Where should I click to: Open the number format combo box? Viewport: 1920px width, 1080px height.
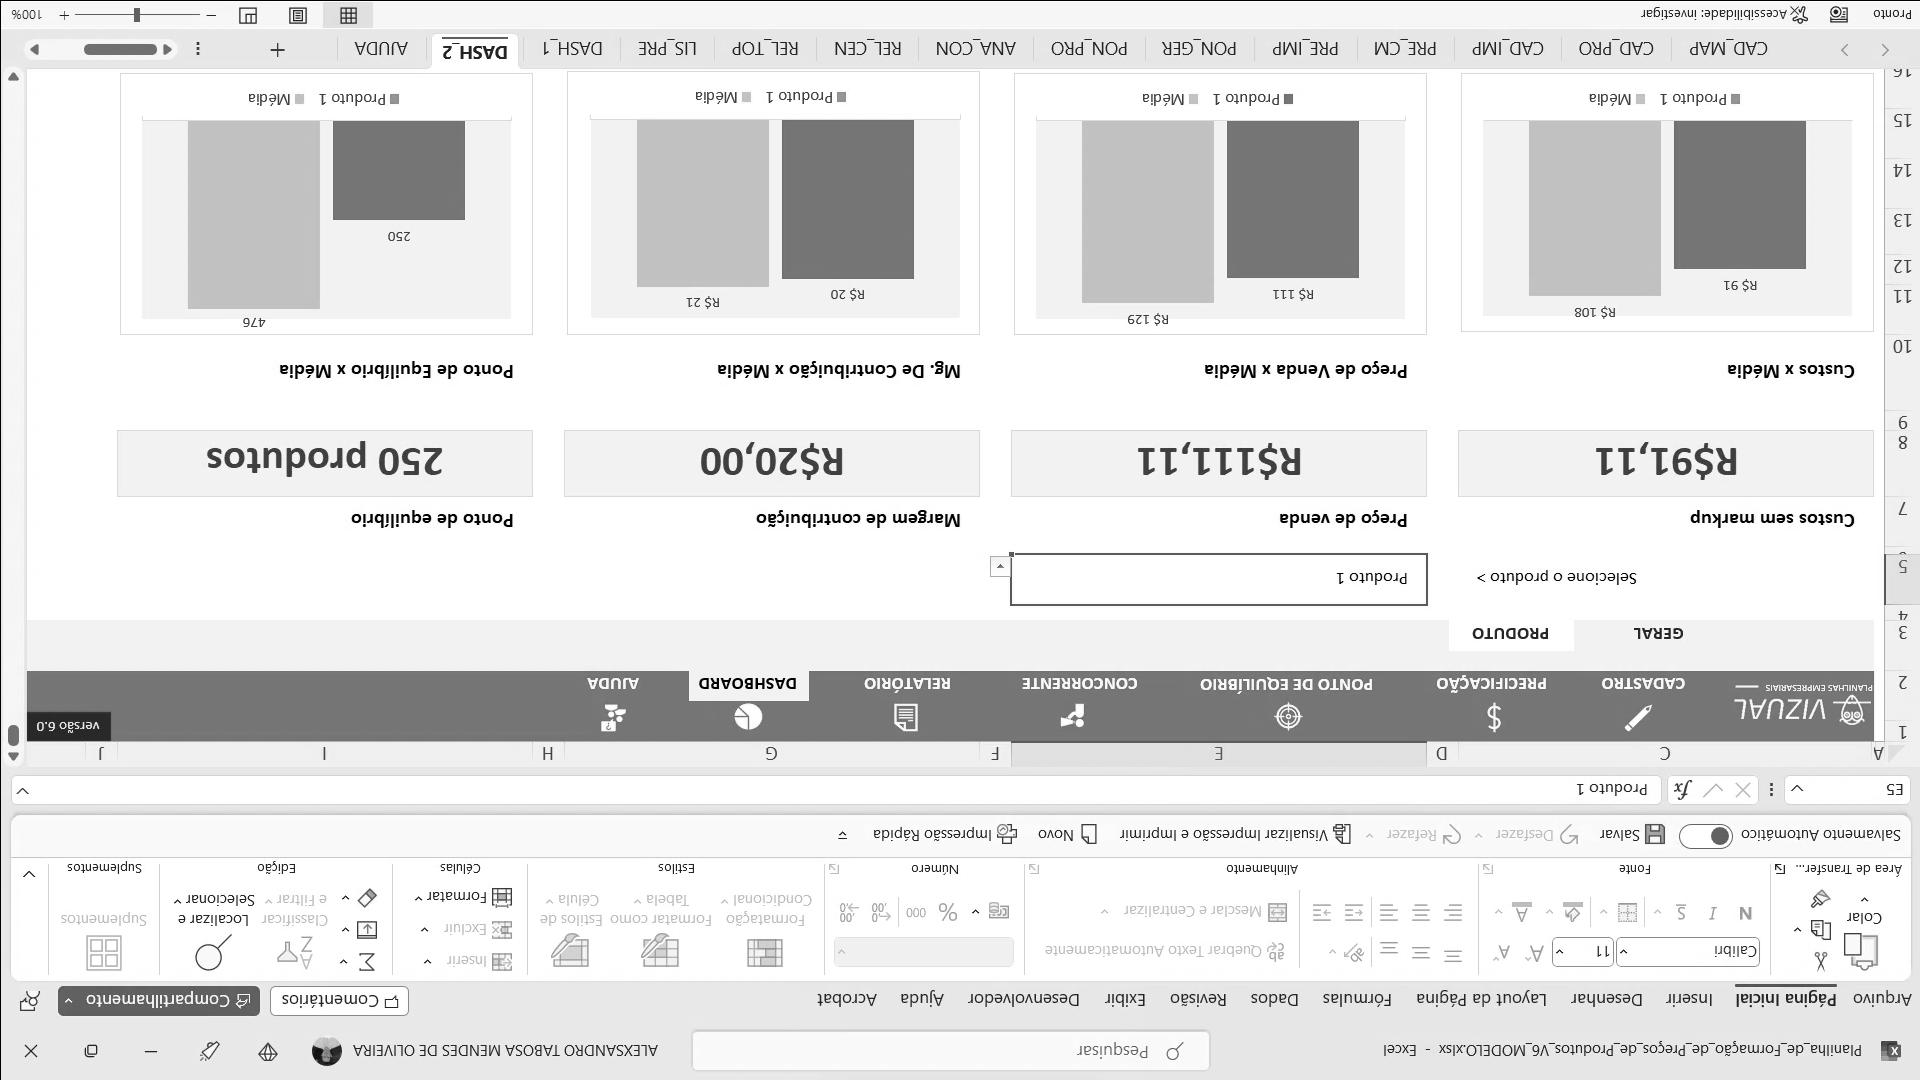[x=923, y=951]
